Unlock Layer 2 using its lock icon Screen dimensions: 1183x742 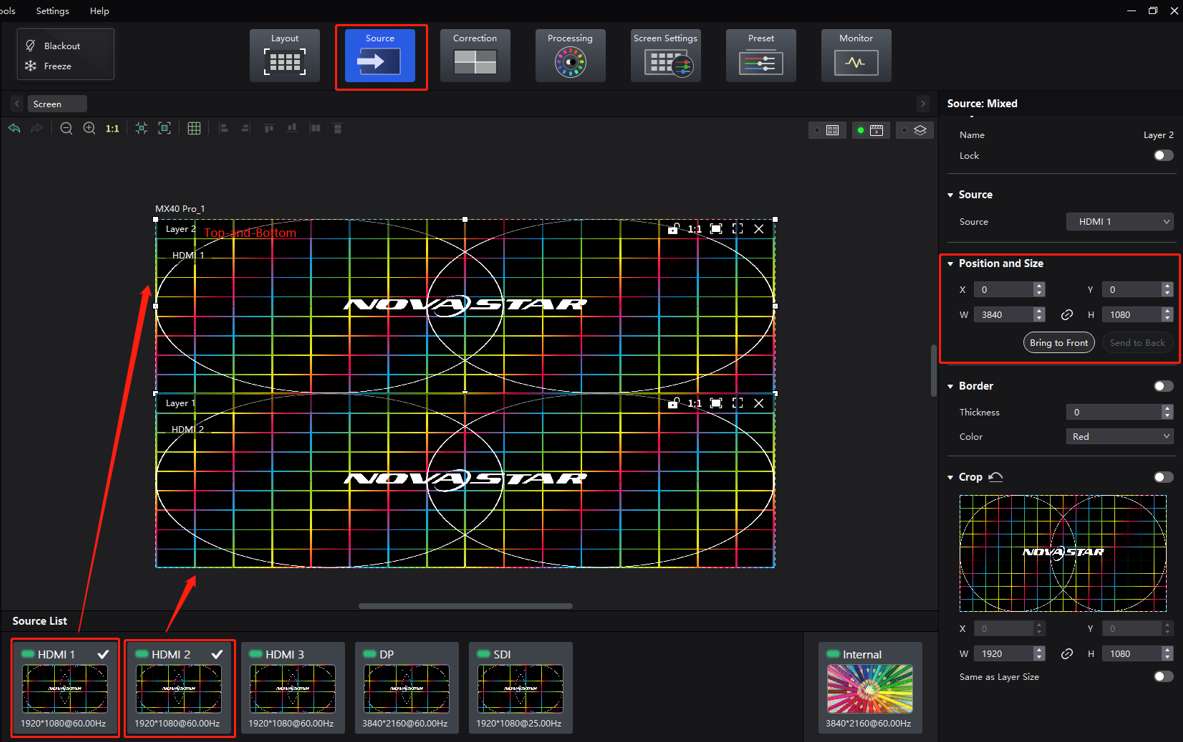point(673,229)
